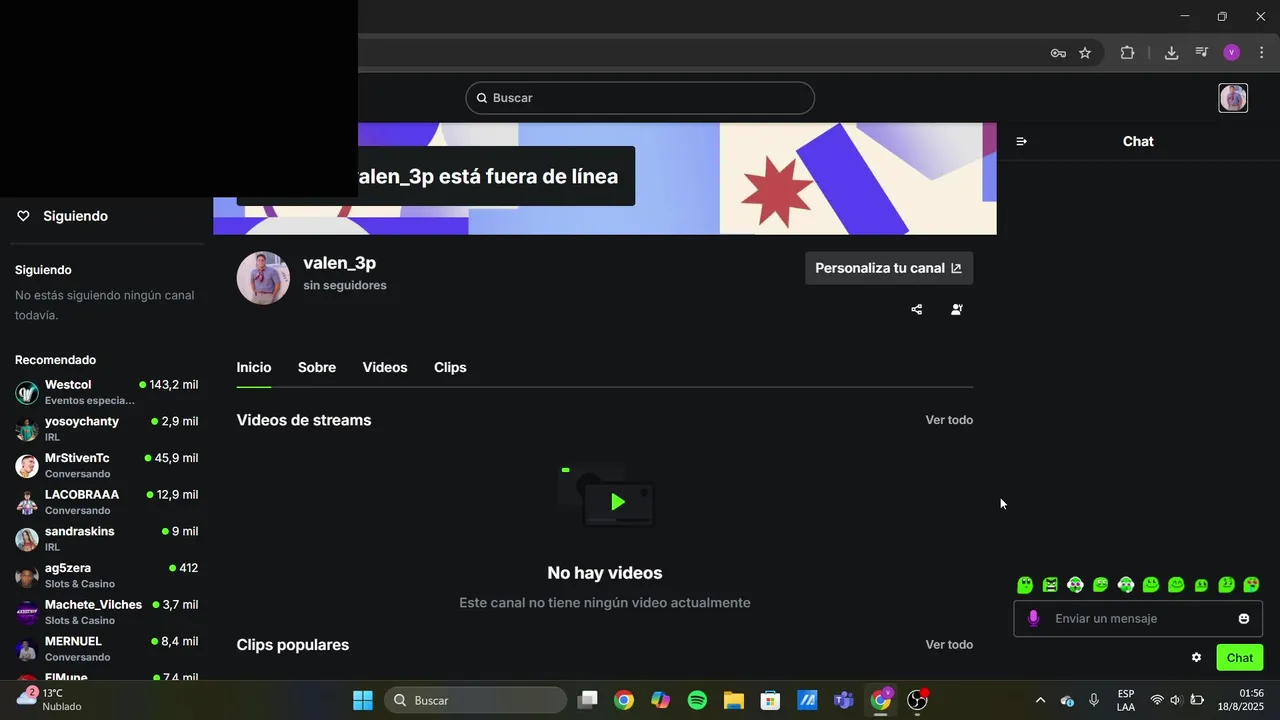The image size is (1280, 720).
Task: Switch to the Videos tab
Action: 385,367
